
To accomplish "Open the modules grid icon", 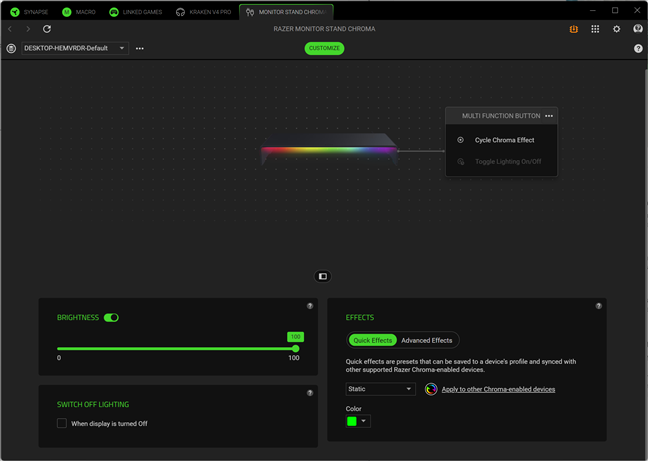I will pos(595,29).
